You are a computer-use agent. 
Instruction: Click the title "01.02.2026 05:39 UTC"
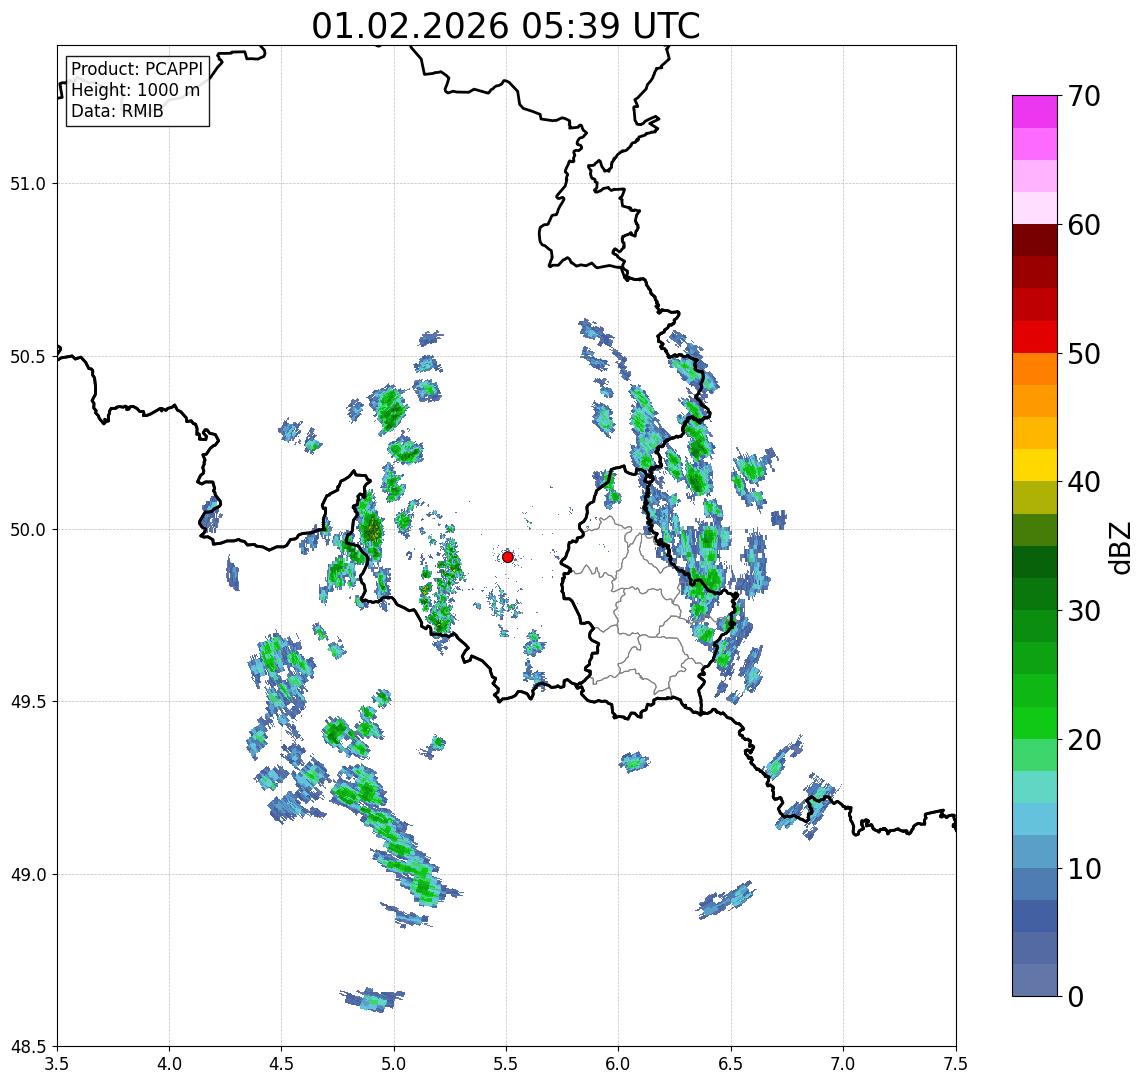(505, 26)
